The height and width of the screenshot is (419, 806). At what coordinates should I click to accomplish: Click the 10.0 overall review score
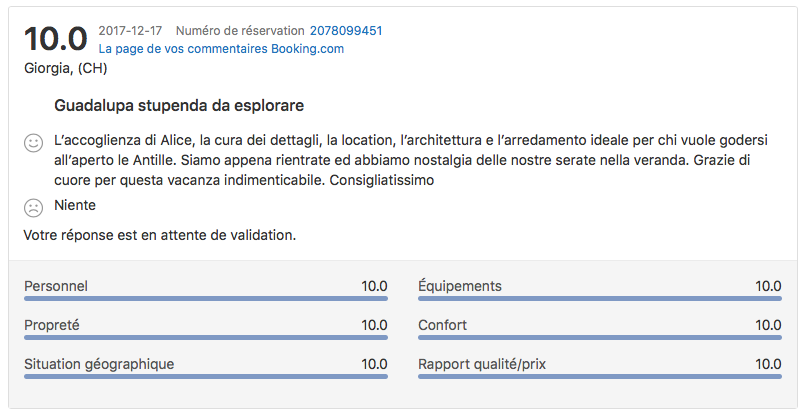tap(55, 39)
